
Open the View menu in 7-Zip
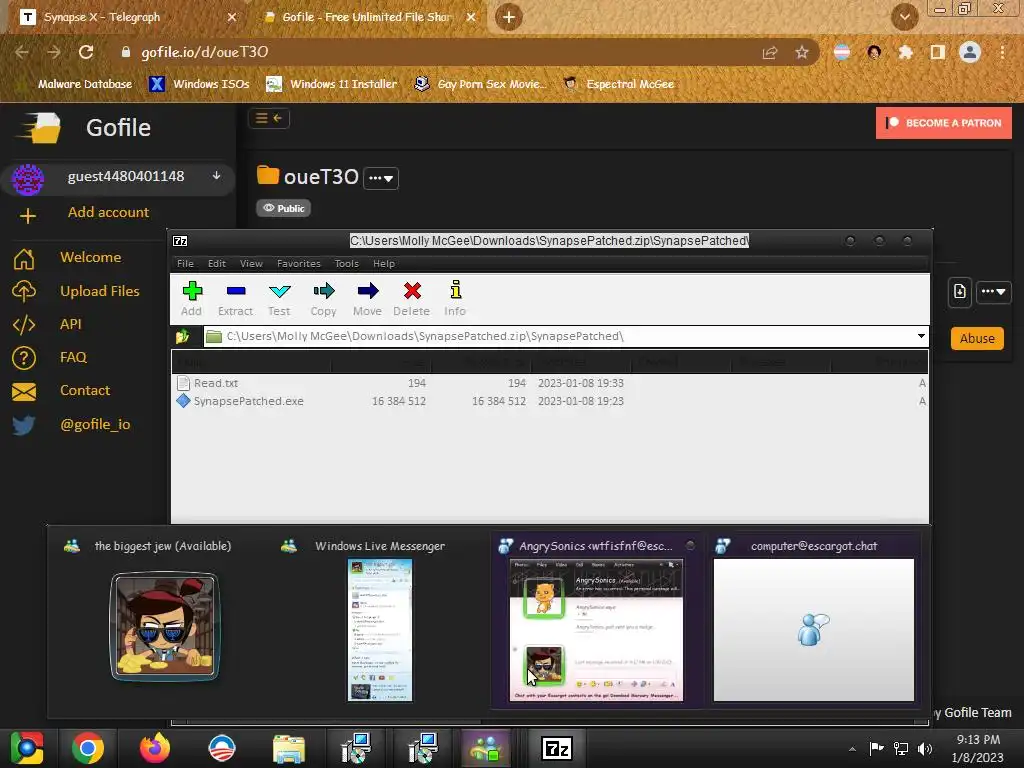(x=251, y=264)
